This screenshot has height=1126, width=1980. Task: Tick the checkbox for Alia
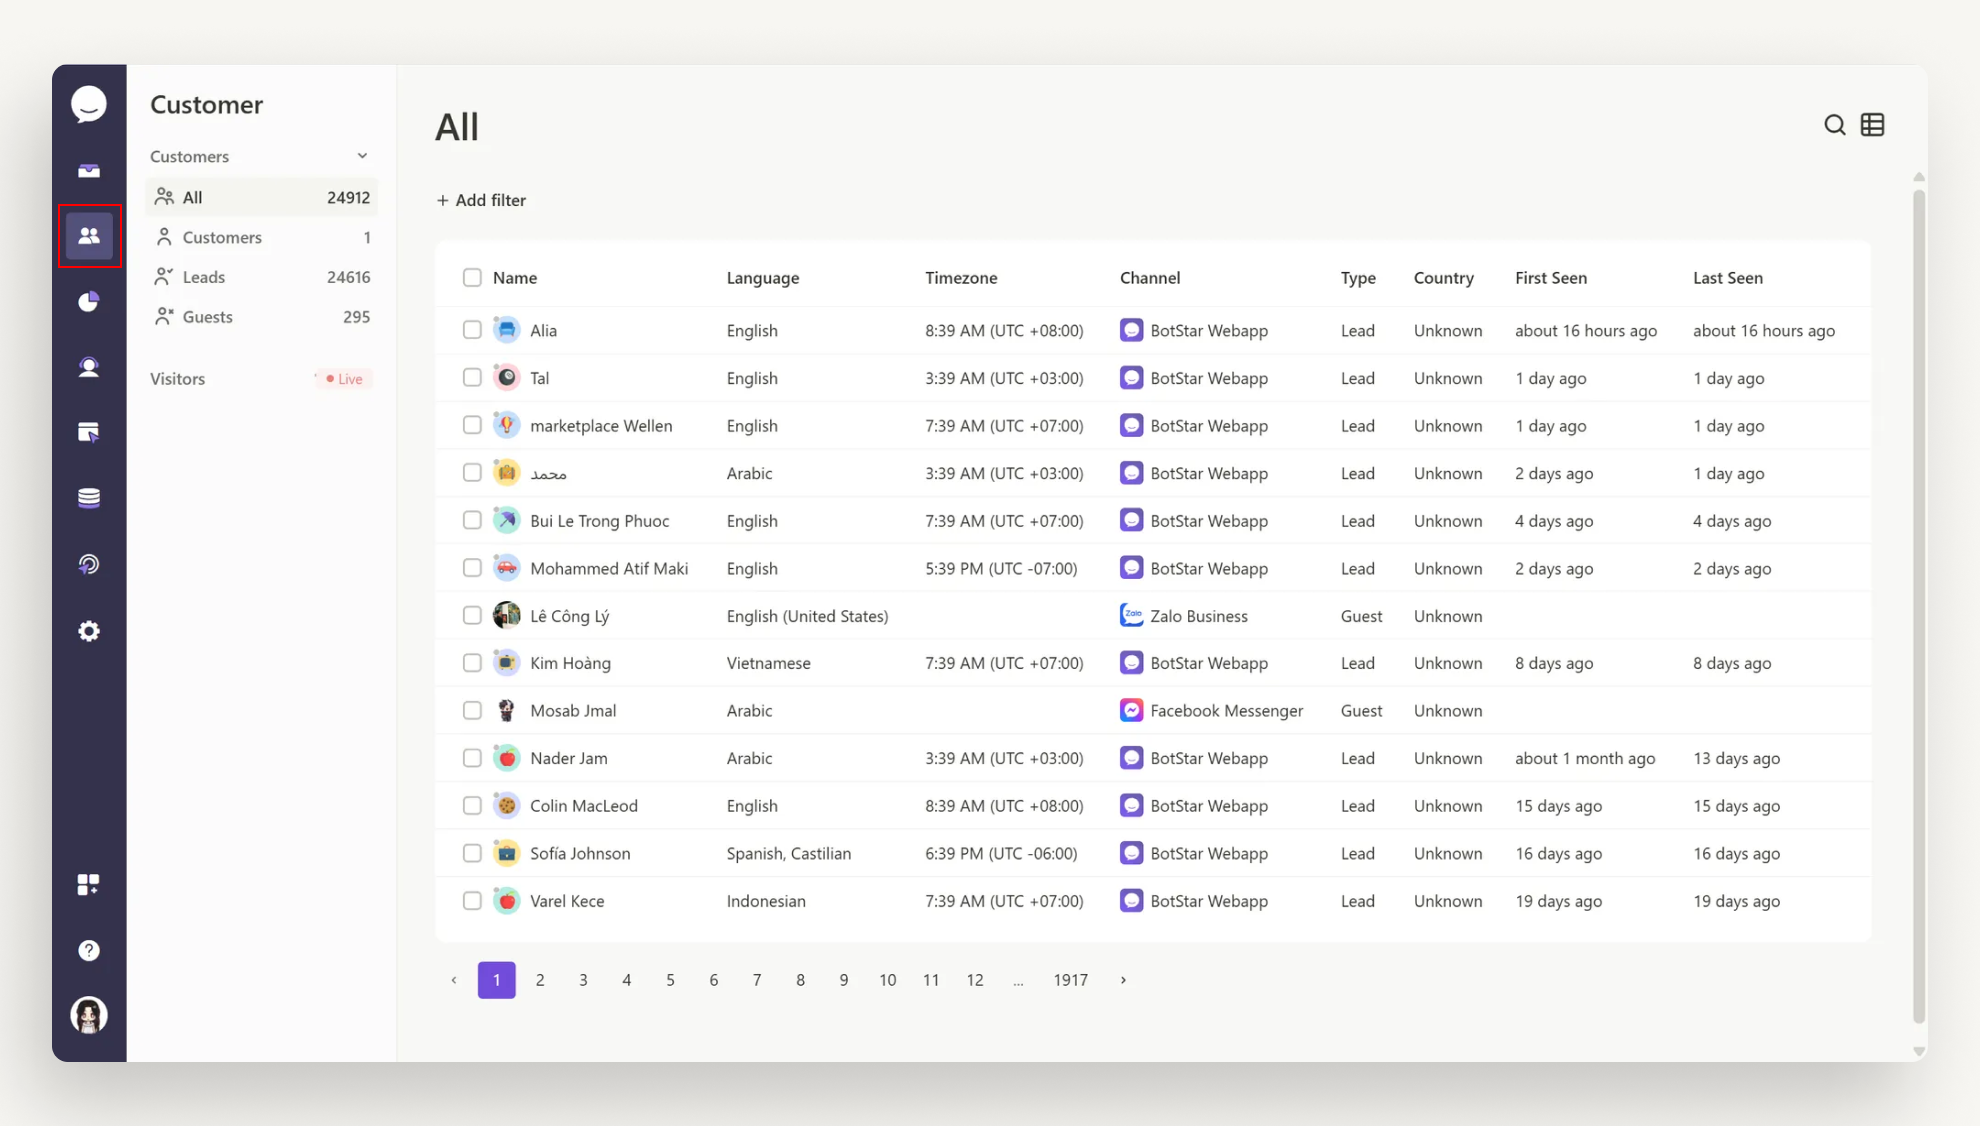(472, 330)
